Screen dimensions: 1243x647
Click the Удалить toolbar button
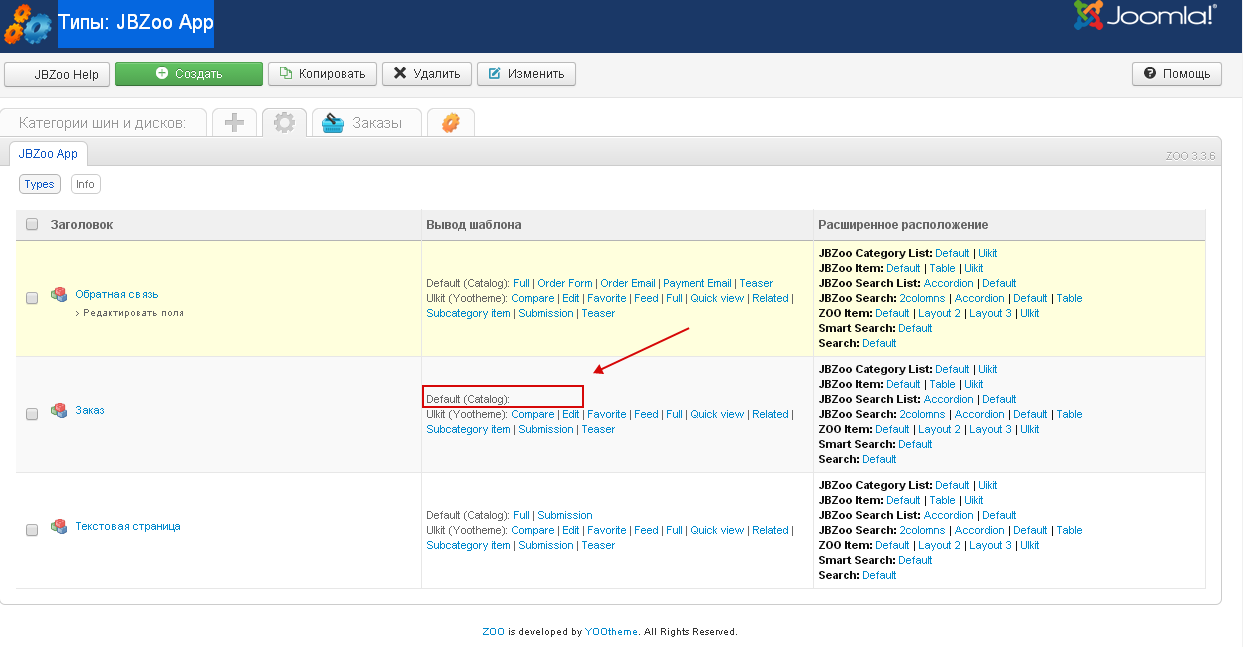coord(427,73)
